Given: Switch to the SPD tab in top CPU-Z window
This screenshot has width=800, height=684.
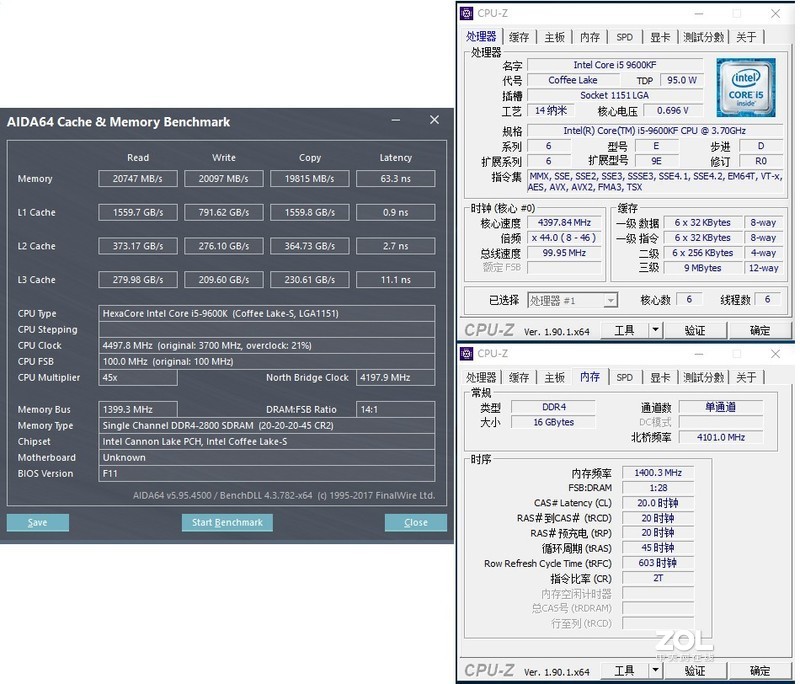Looking at the screenshot, I should pyautogui.click(x=624, y=36).
